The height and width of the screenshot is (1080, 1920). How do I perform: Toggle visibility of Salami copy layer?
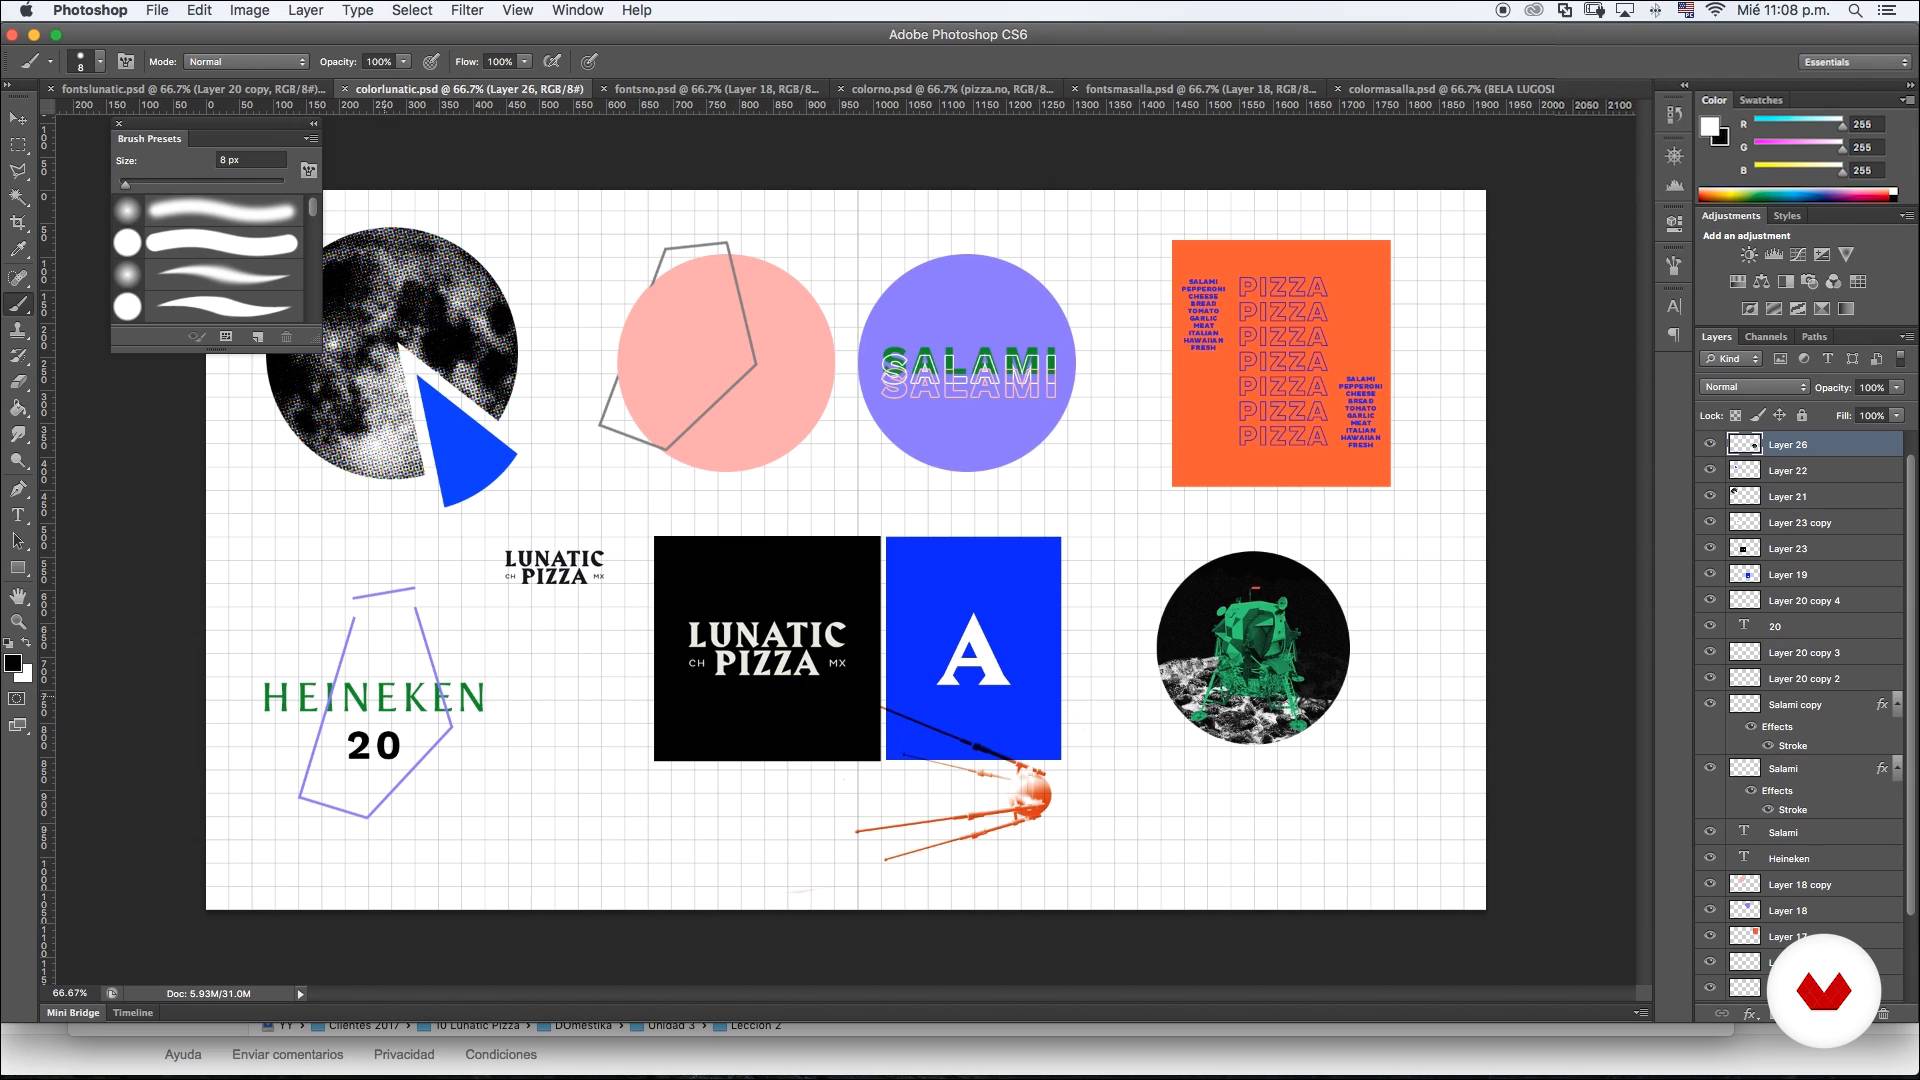point(1710,704)
